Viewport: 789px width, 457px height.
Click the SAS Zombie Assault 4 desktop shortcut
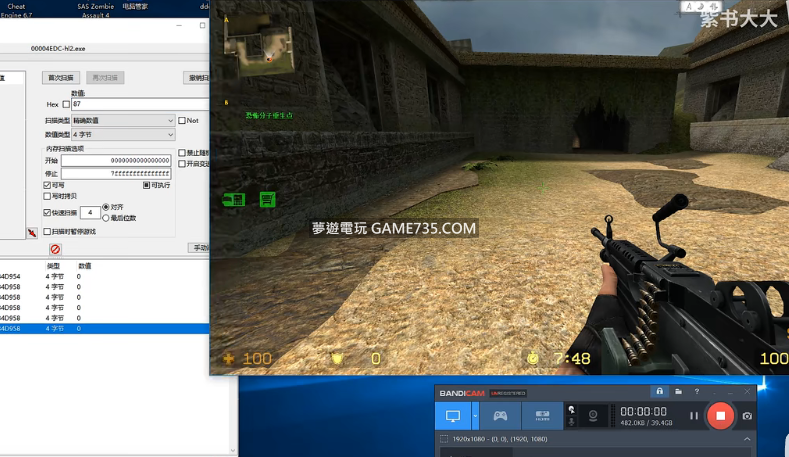(x=96, y=10)
